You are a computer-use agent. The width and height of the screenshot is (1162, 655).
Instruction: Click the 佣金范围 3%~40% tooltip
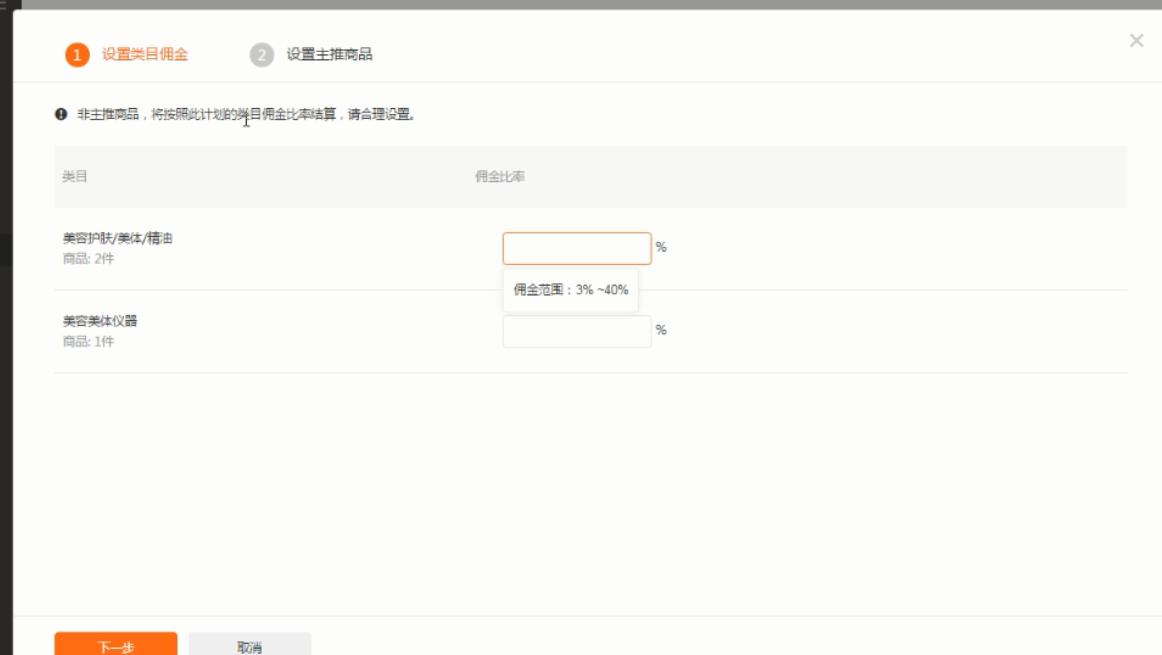click(570, 290)
